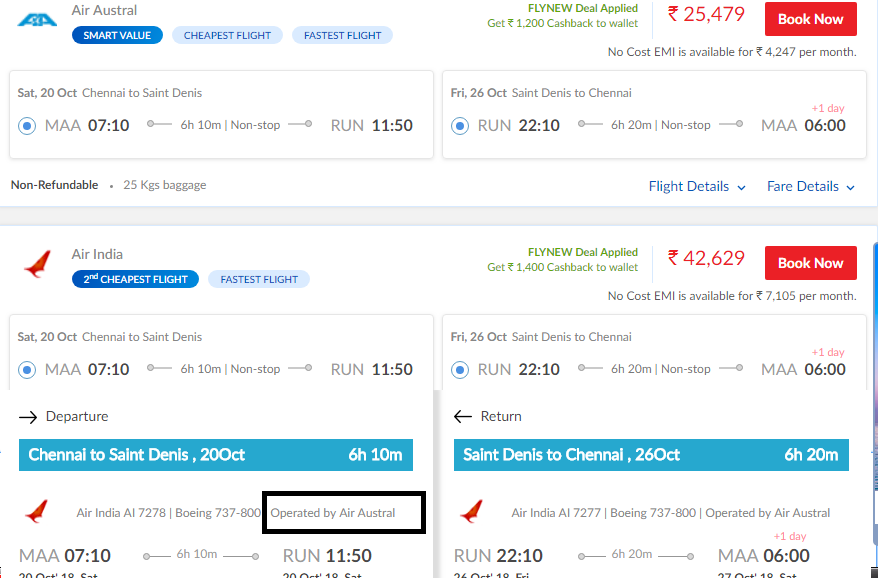Click the Air Austral airline logo
This screenshot has height=578, width=878.
(38, 19)
